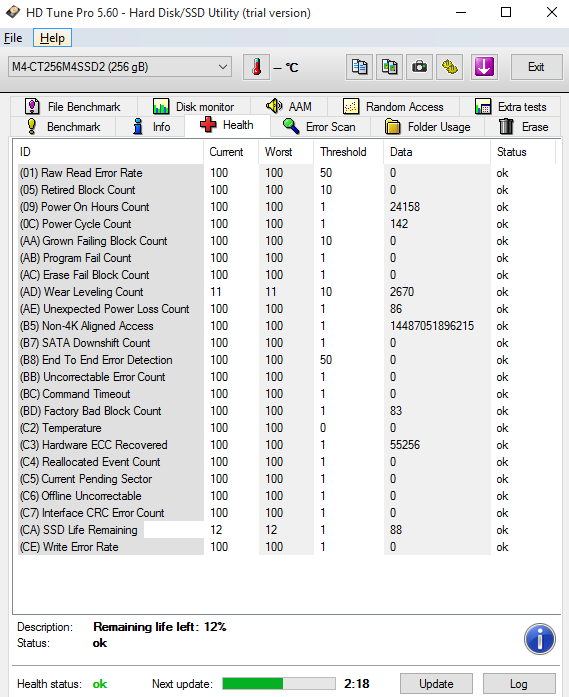The height and width of the screenshot is (697, 569).
Task: Click Remaining life left: 12% description
Action: click(x=160, y=627)
